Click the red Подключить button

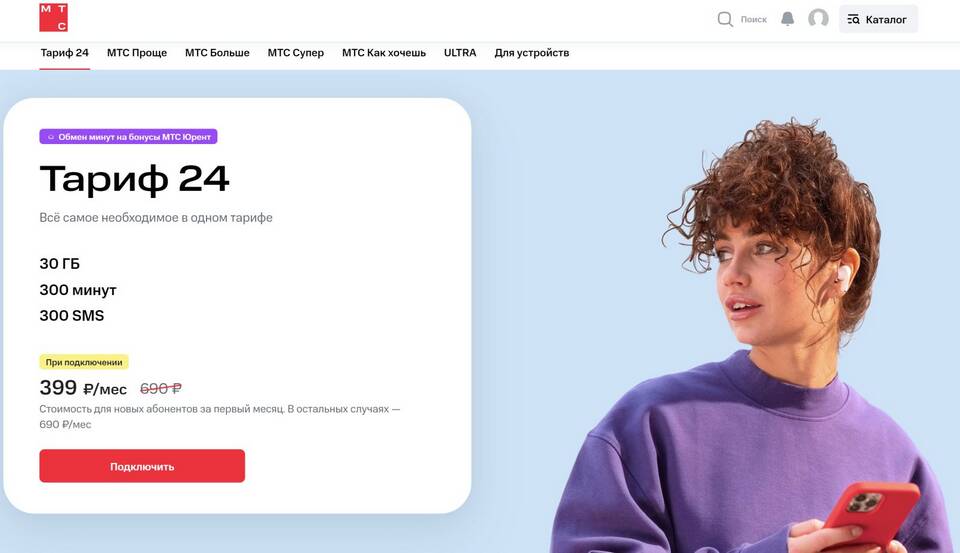tap(142, 466)
